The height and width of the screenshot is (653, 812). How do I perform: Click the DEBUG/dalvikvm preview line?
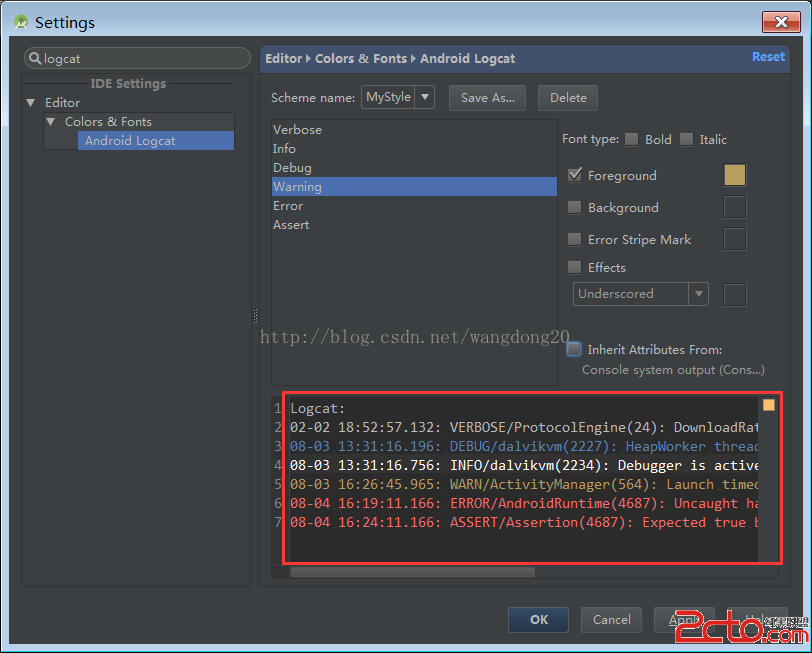tap(524, 446)
